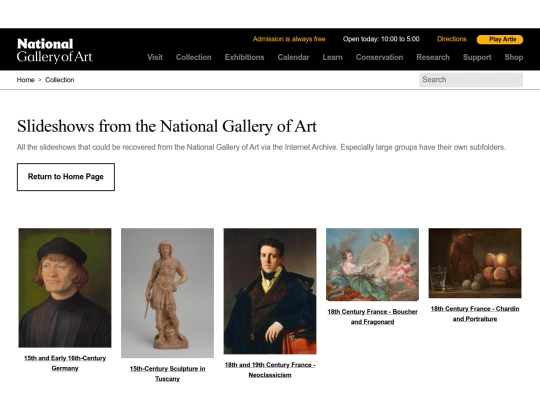This screenshot has height=405, width=540.
Task: Open '18th Century France - Chardin and Portraiture' link
Action: tap(475, 314)
